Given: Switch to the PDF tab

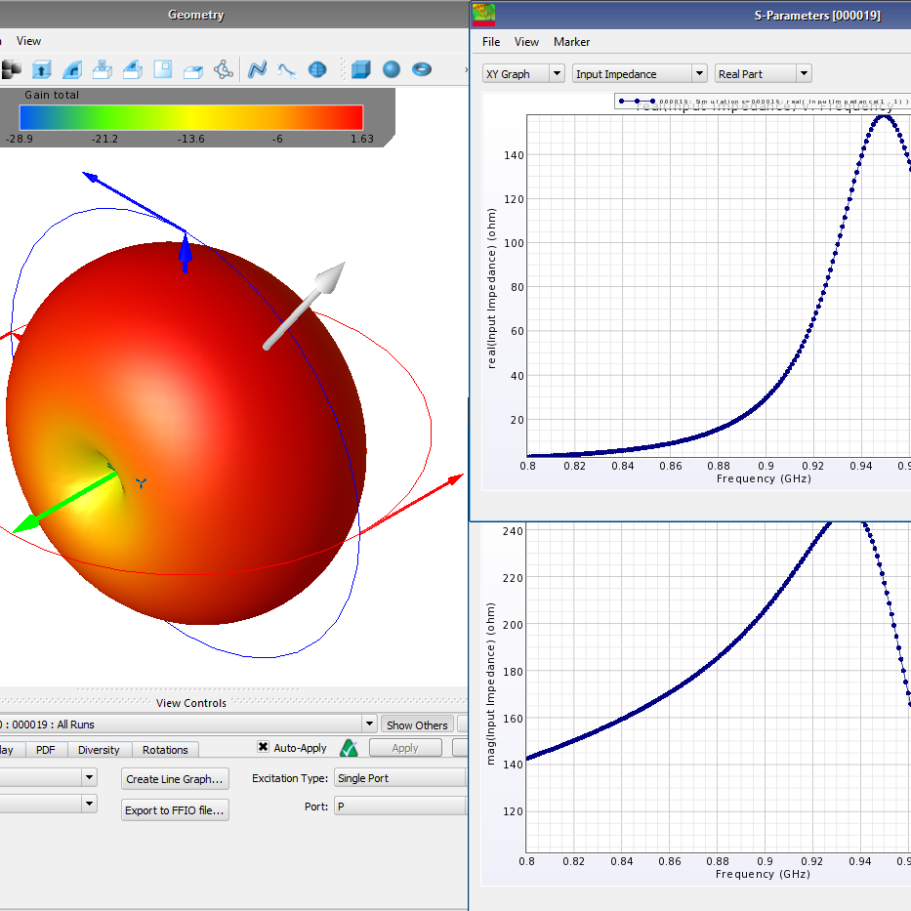Looking at the screenshot, I should click(45, 749).
